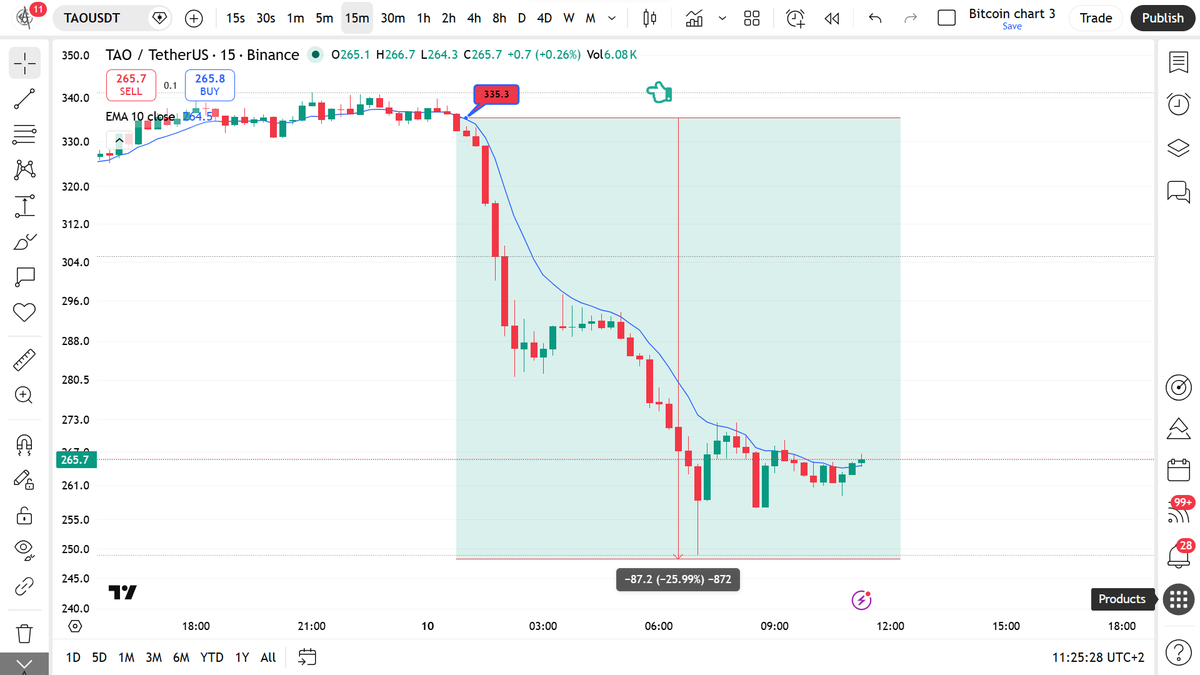
Task: Open the candlestick chart type selector
Action: tap(649, 18)
